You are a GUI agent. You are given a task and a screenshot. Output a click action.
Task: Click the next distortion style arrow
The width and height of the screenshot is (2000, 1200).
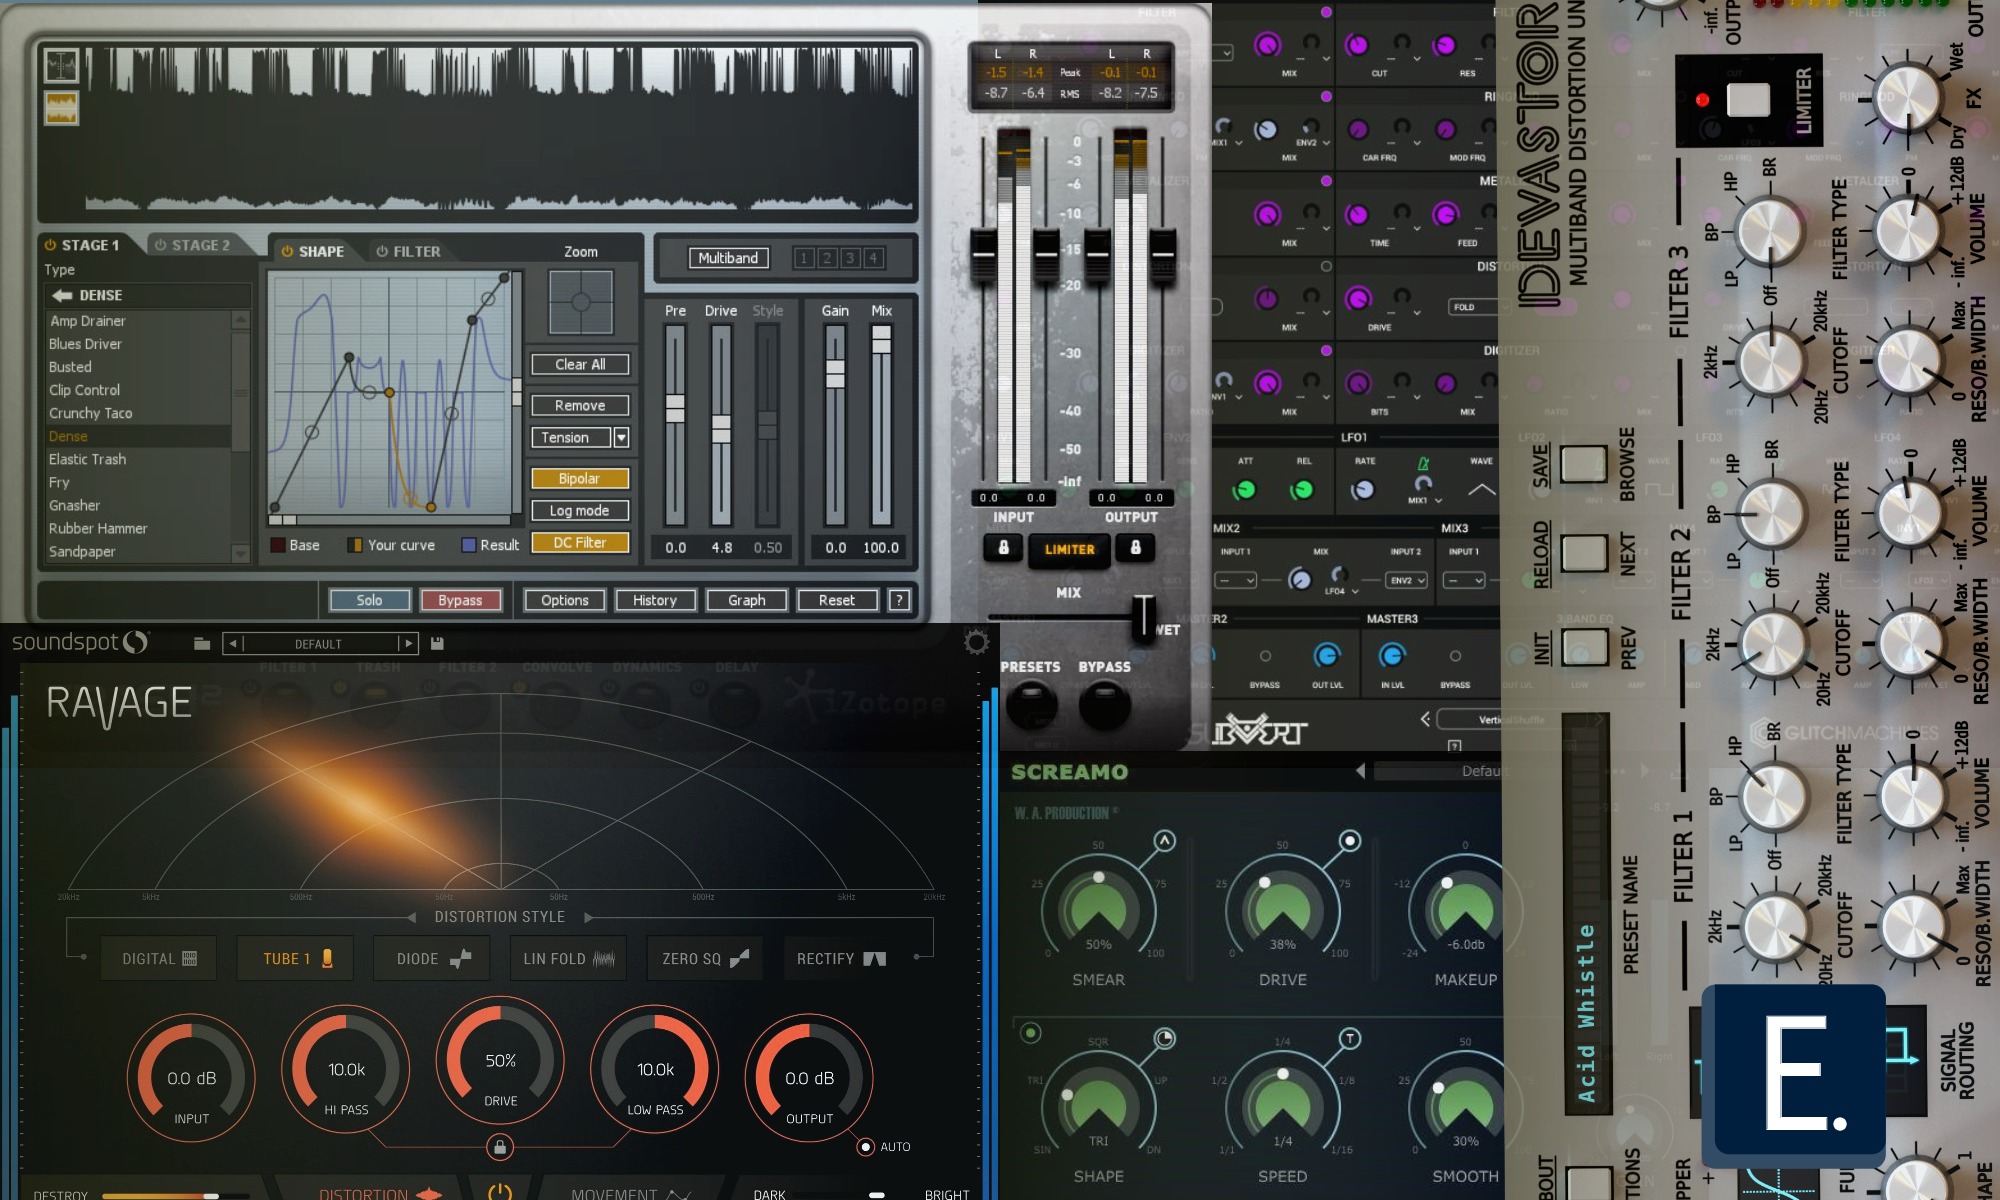coord(588,917)
